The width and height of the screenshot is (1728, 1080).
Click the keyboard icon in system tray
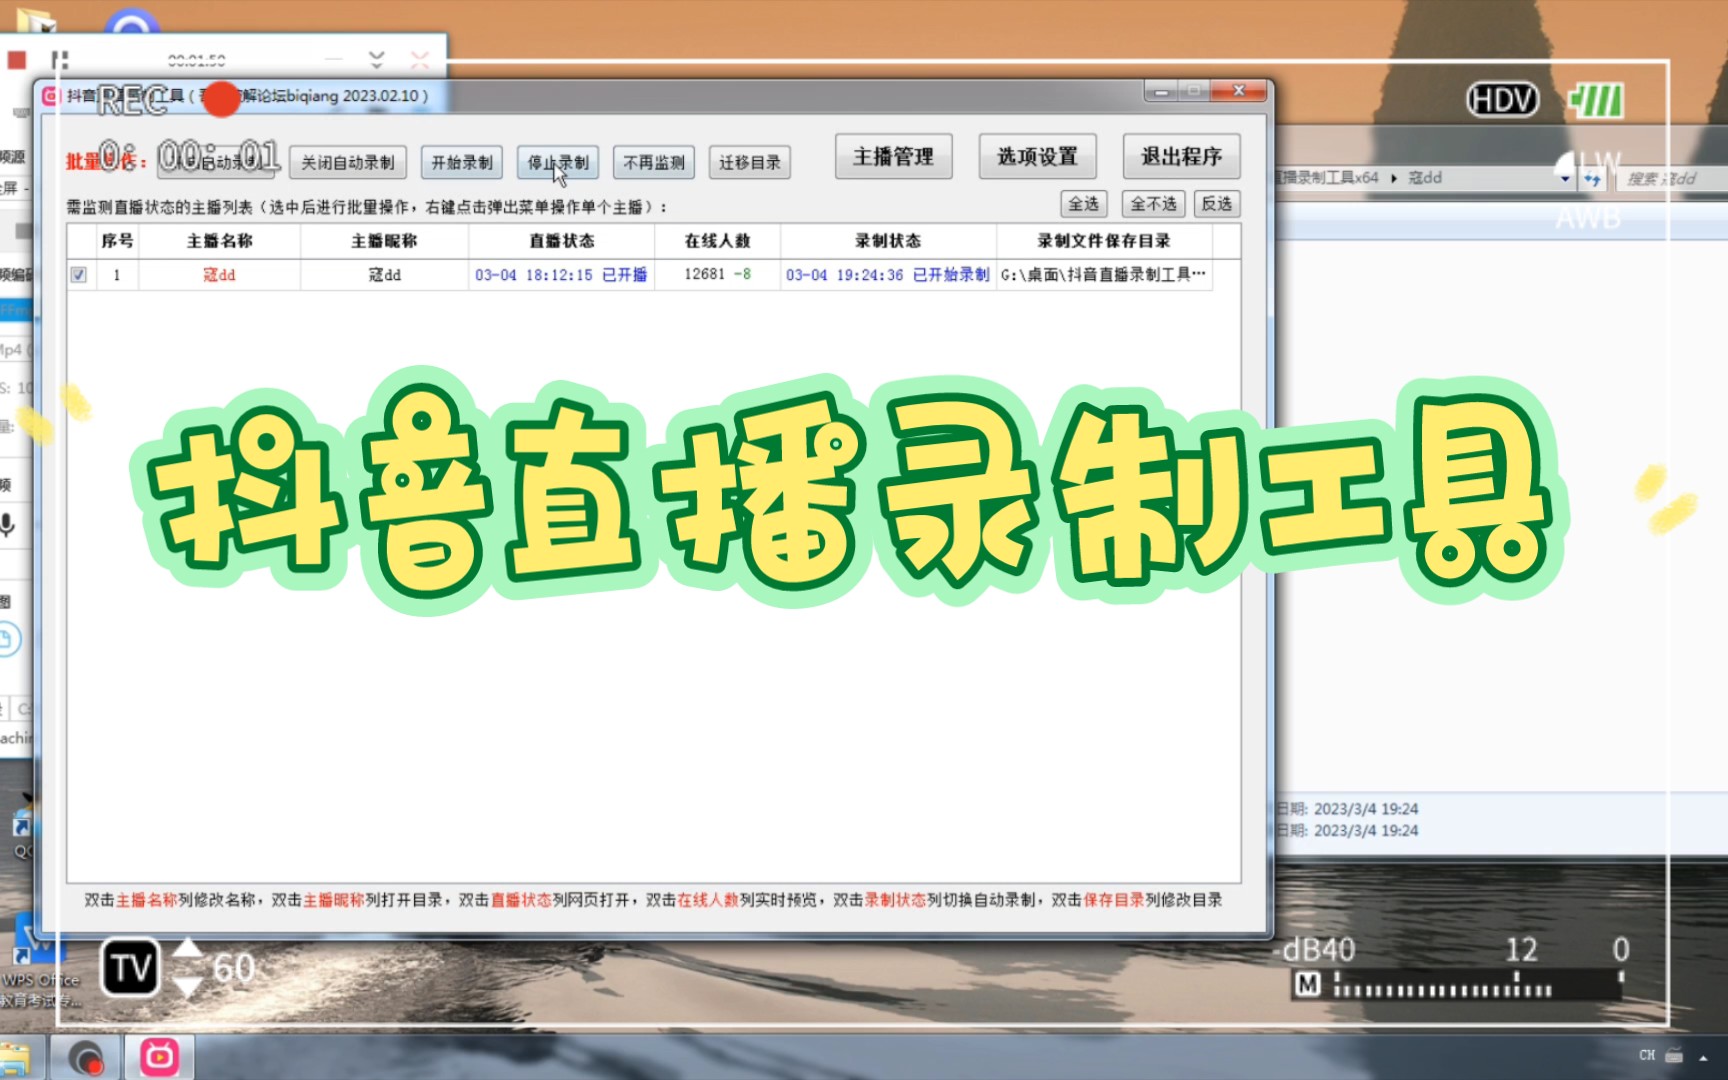pyautogui.click(x=1674, y=1055)
